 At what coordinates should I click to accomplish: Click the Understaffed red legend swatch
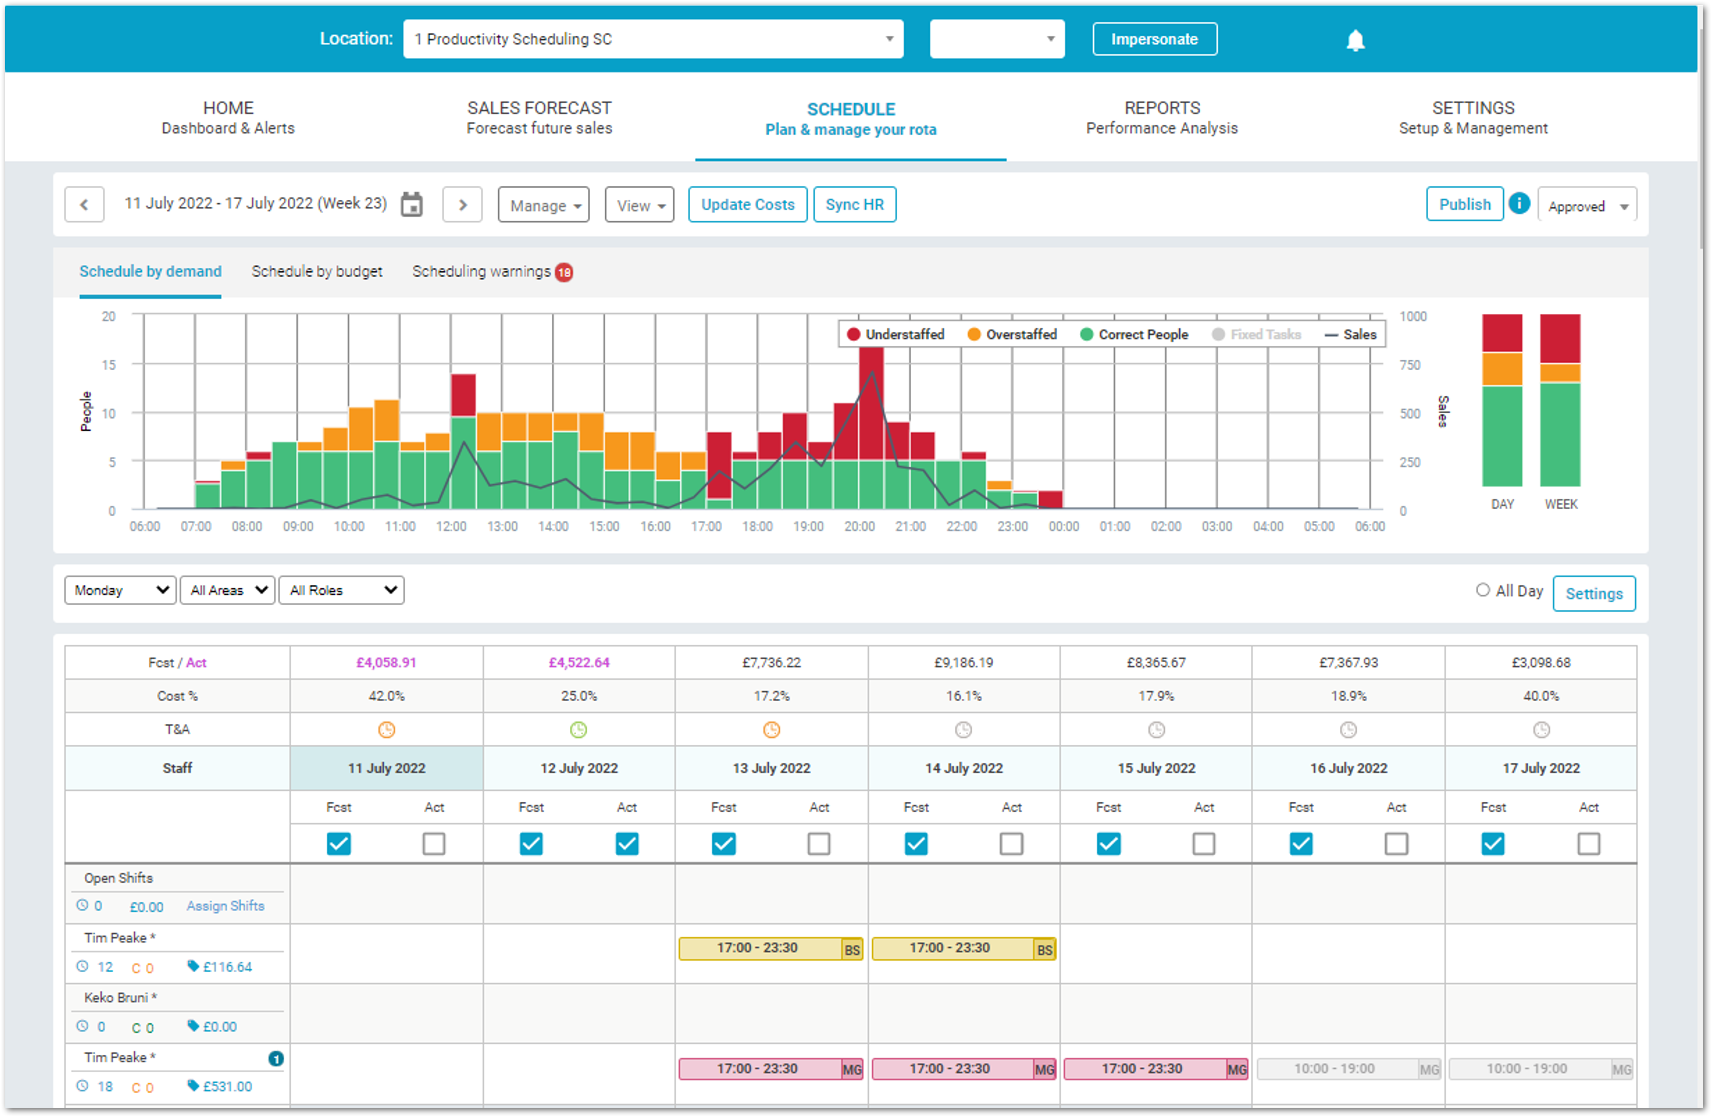853,335
